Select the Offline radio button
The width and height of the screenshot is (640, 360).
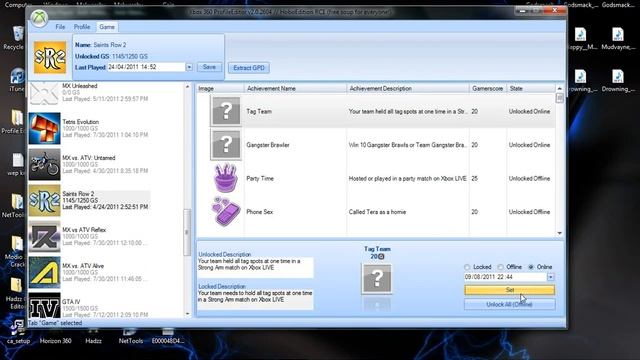point(500,267)
